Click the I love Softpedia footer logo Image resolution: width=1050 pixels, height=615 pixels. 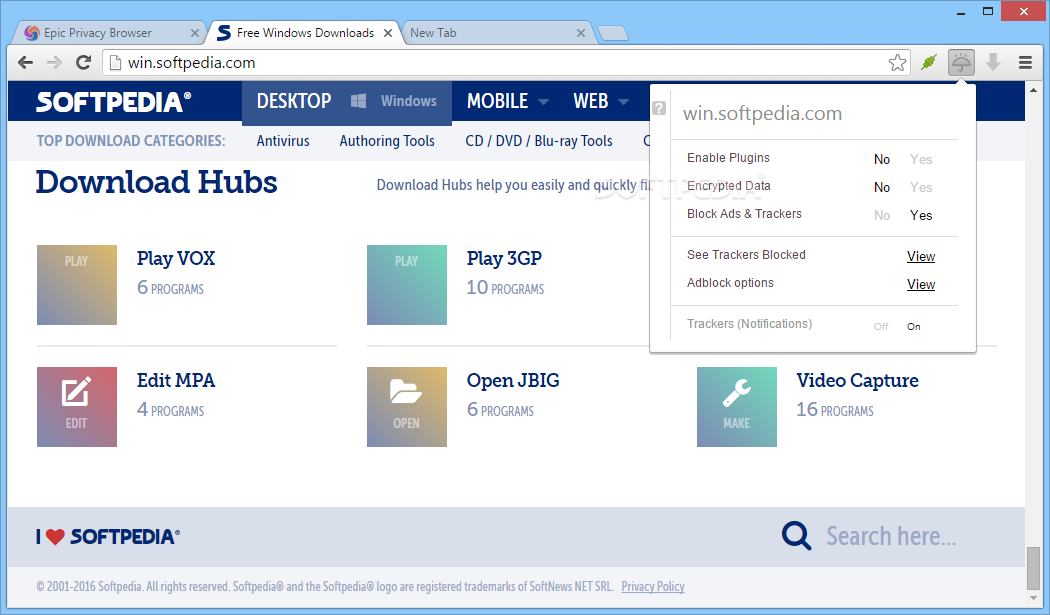click(x=108, y=537)
